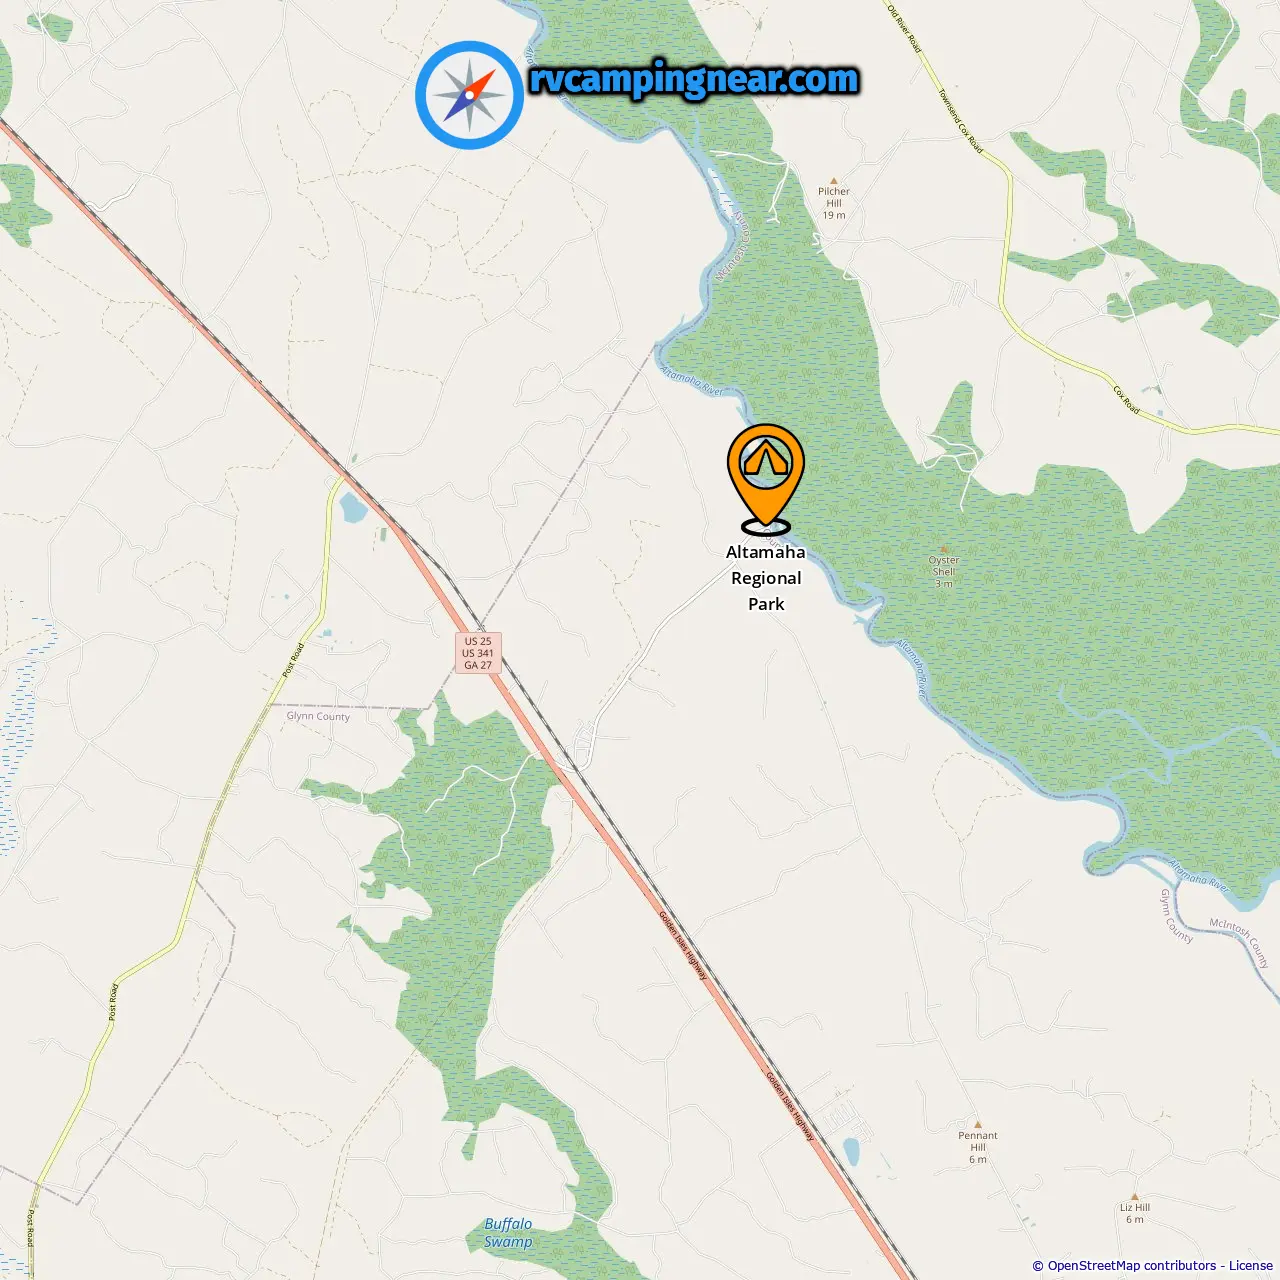
Task: Click the Oyster Shell peak triangle marker
Action: (x=943, y=549)
